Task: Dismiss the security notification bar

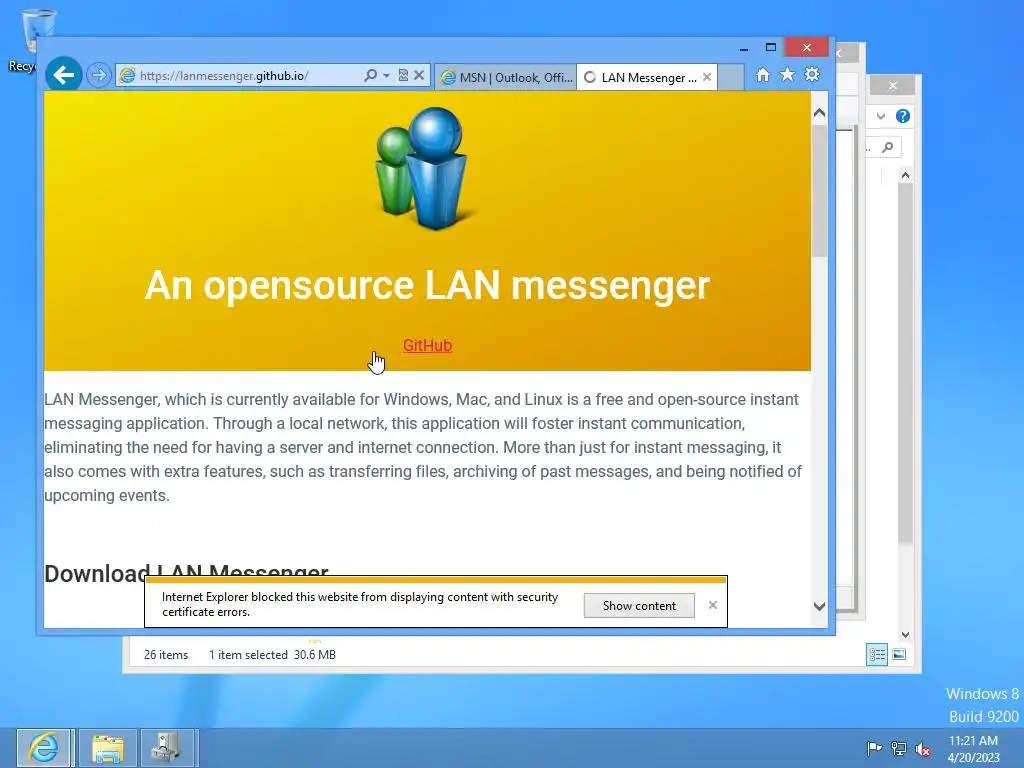Action: [x=712, y=605]
